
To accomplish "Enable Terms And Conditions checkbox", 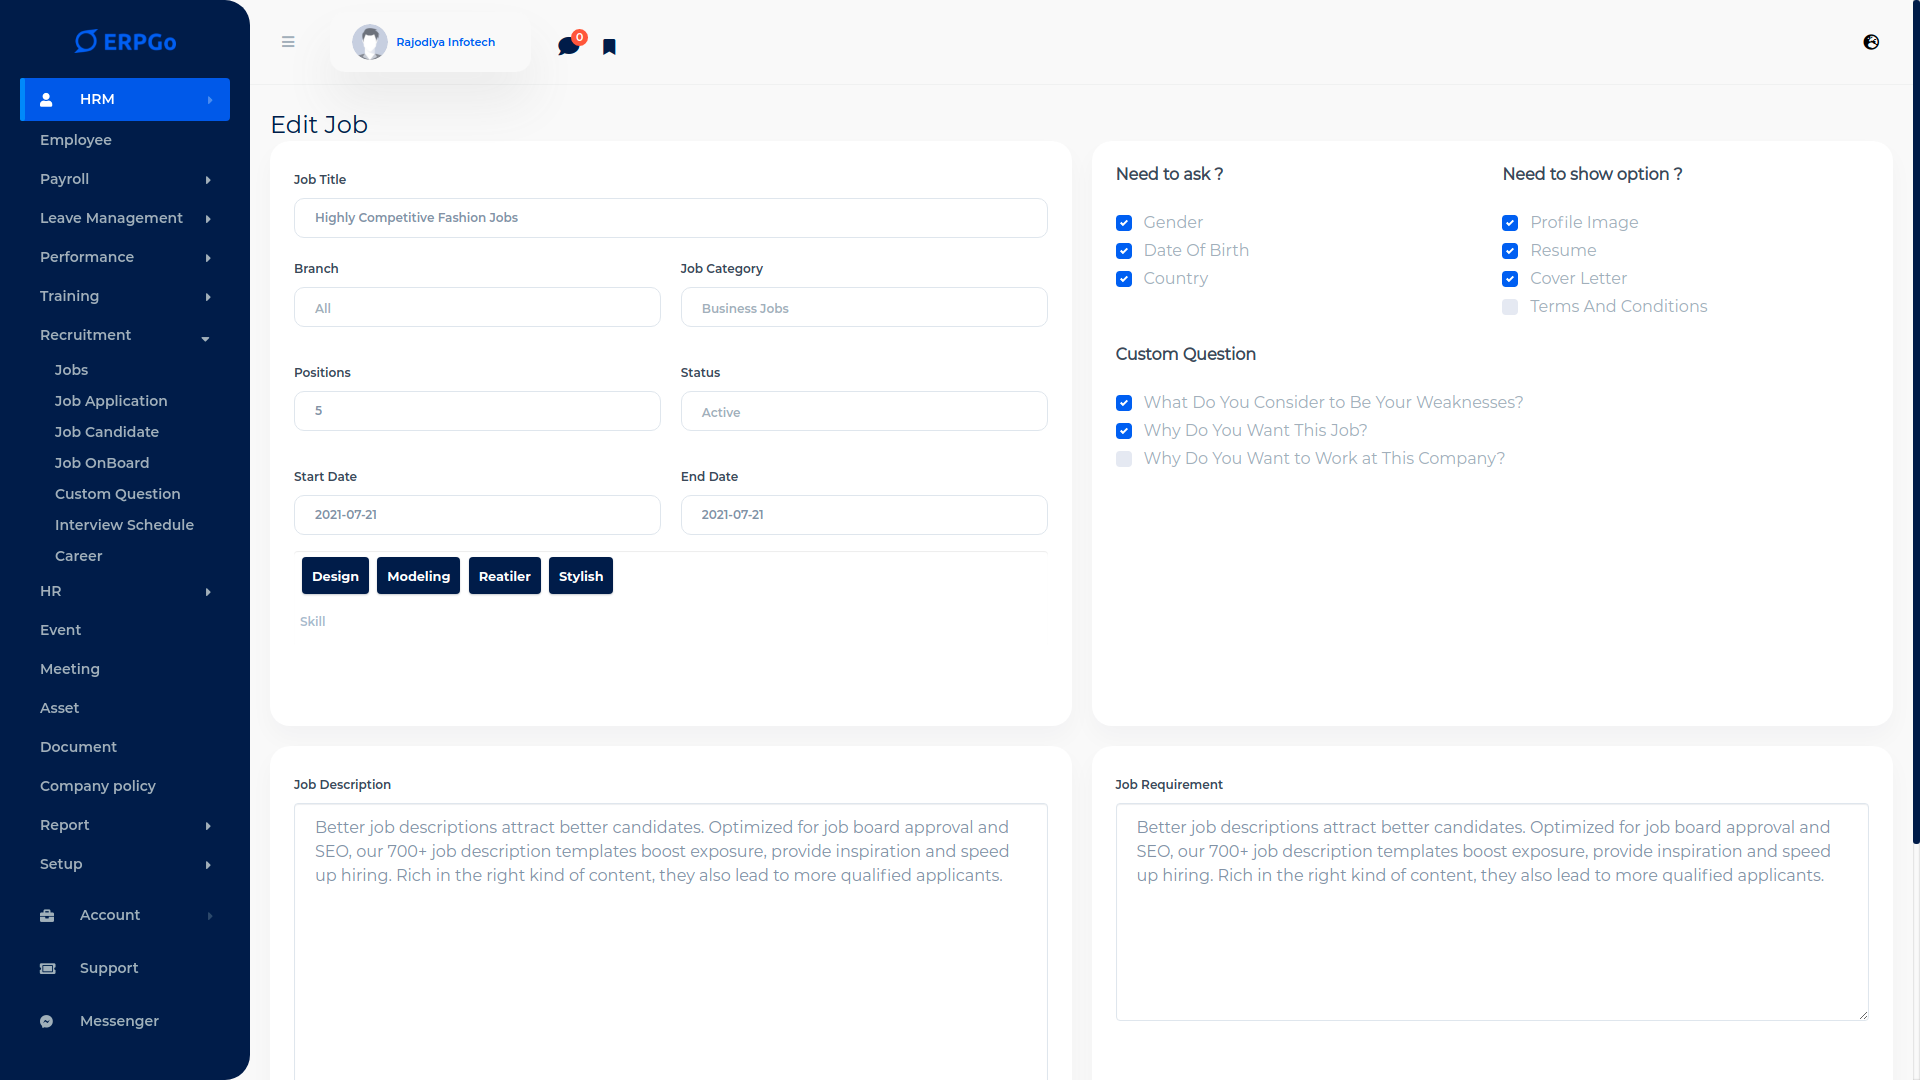I will (x=1510, y=307).
